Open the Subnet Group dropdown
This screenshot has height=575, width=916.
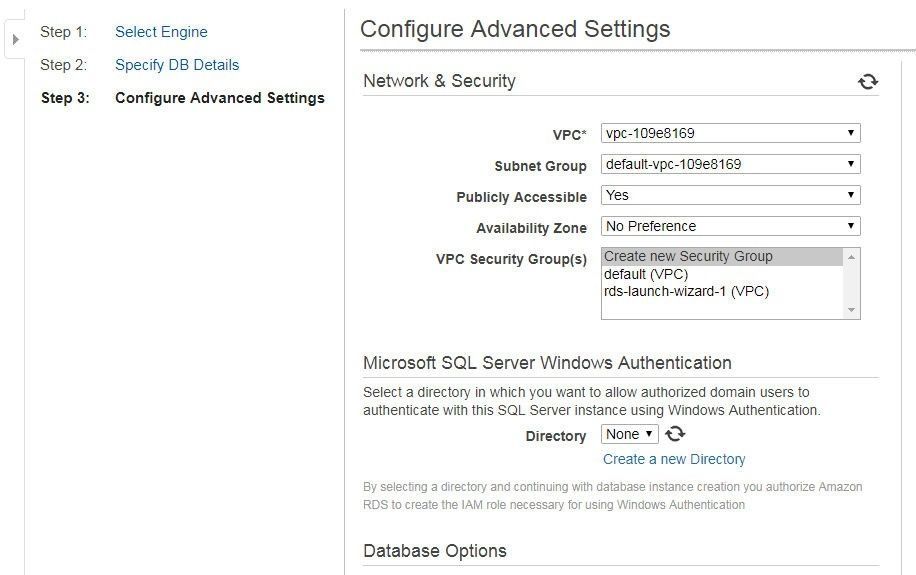(730, 164)
